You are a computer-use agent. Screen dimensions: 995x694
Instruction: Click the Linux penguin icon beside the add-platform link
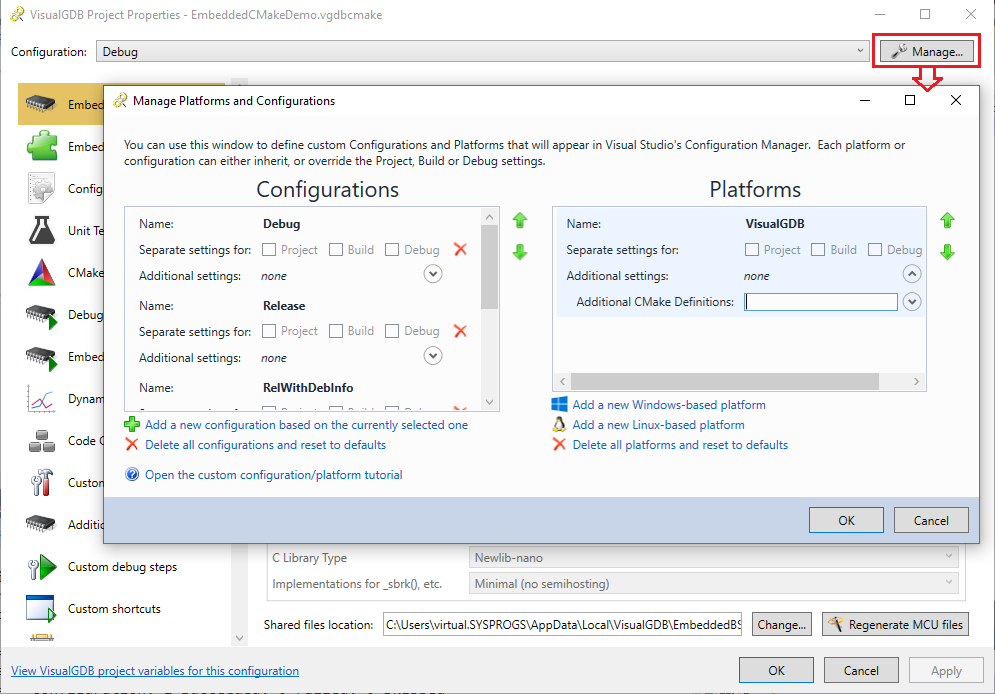(x=559, y=424)
